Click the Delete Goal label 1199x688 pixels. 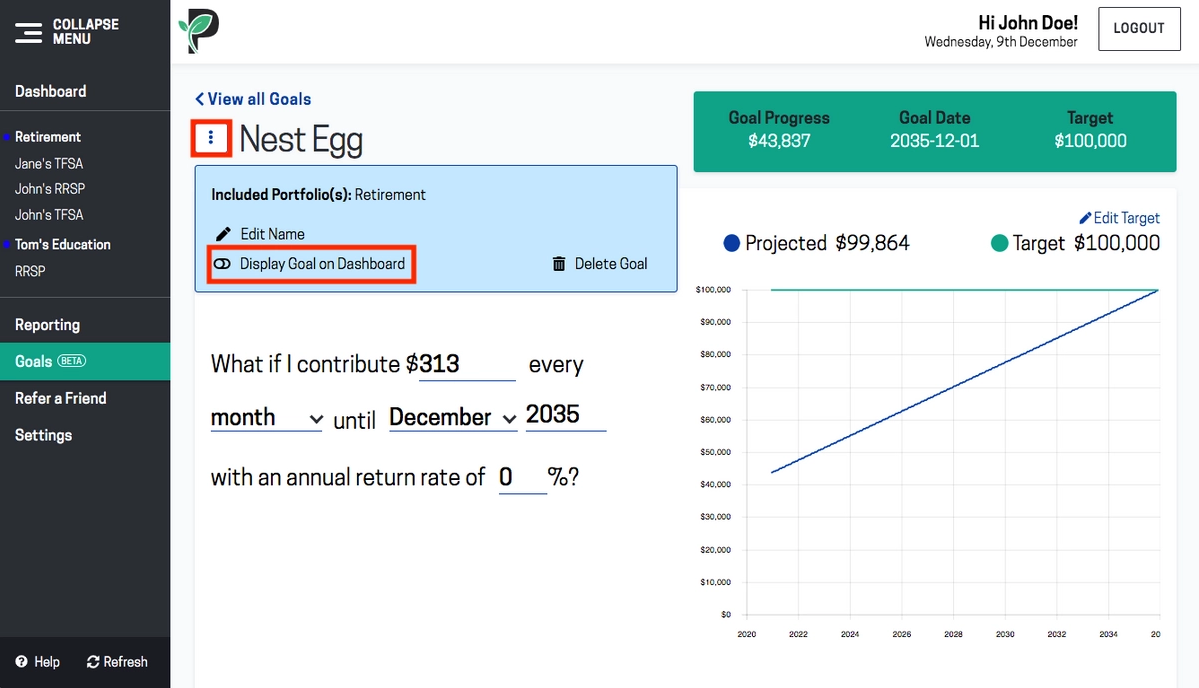tap(611, 264)
